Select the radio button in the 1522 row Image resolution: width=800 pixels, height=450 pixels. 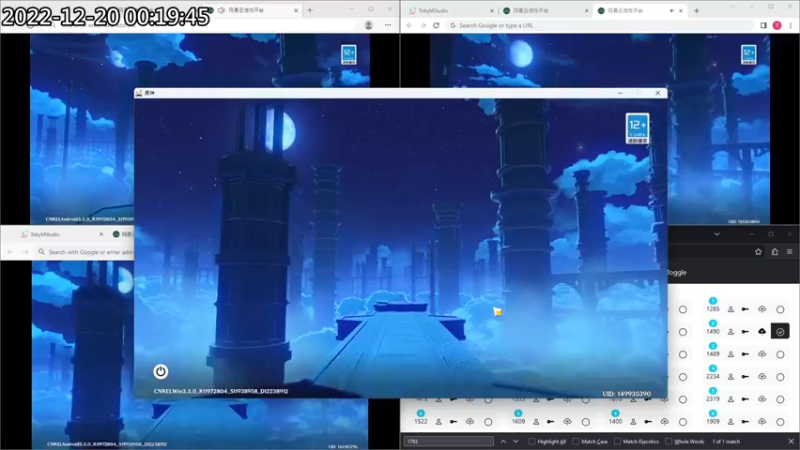488,421
